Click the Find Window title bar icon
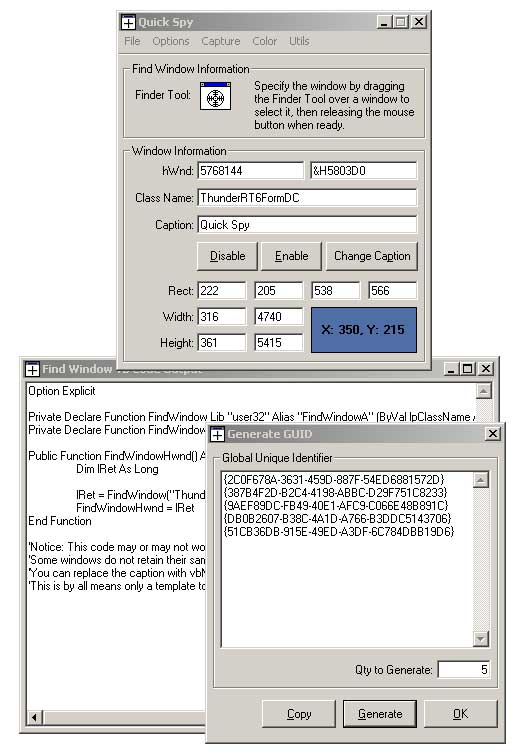The height and width of the screenshot is (756, 524). [32, 369]
